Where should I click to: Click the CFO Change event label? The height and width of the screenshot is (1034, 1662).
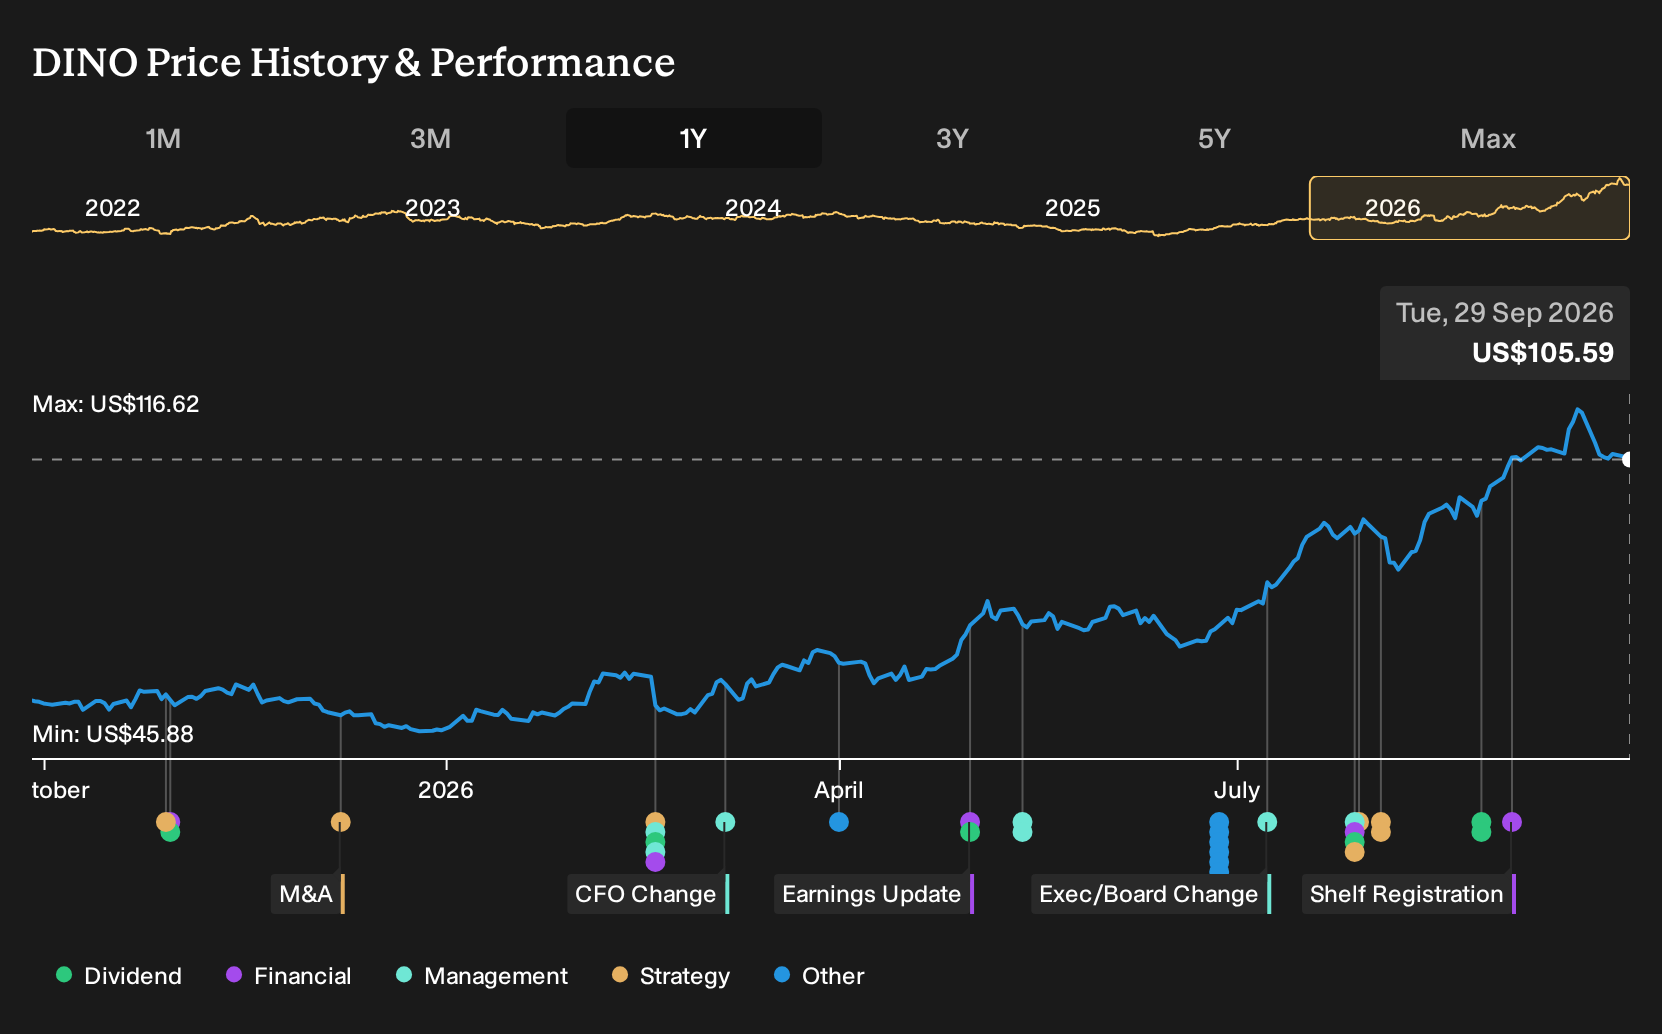(x=648, y=894)
